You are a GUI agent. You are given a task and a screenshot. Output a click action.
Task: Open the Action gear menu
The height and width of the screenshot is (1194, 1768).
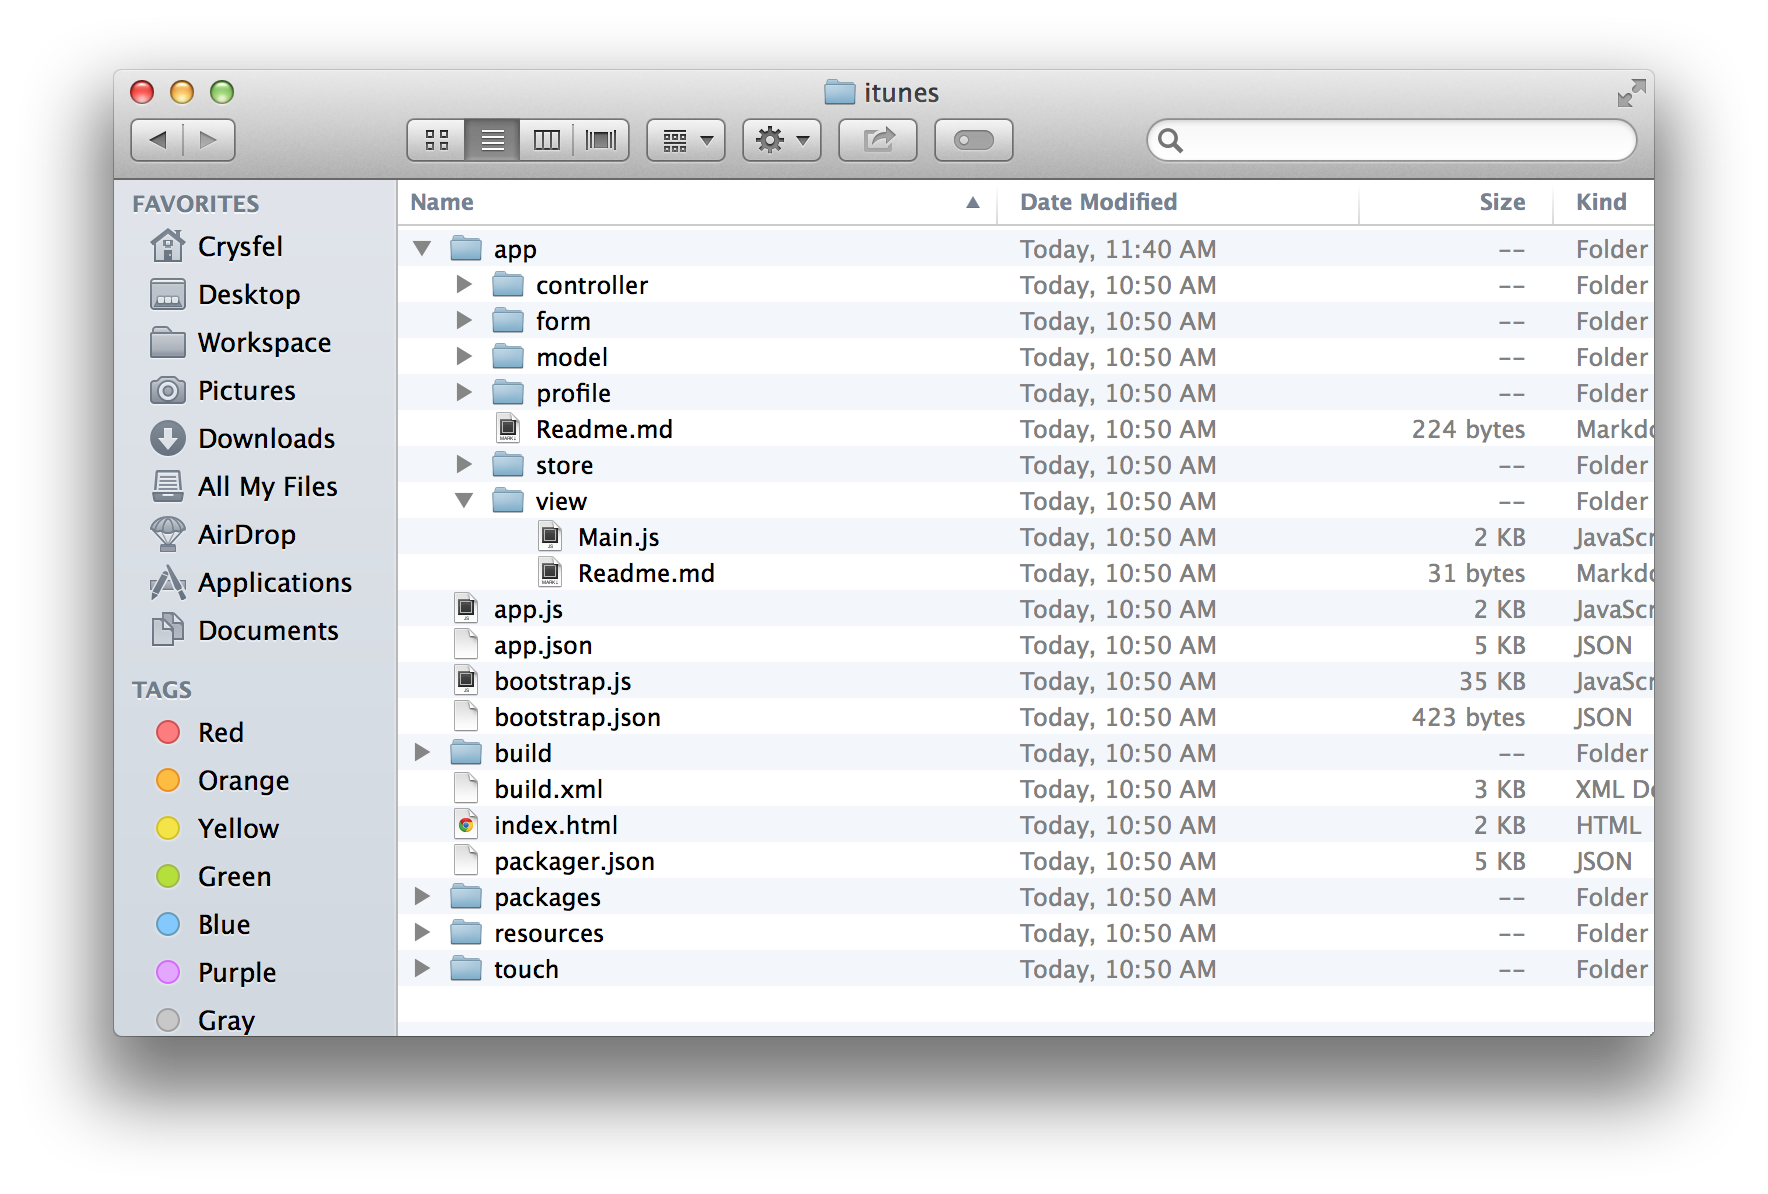[782, 140]
